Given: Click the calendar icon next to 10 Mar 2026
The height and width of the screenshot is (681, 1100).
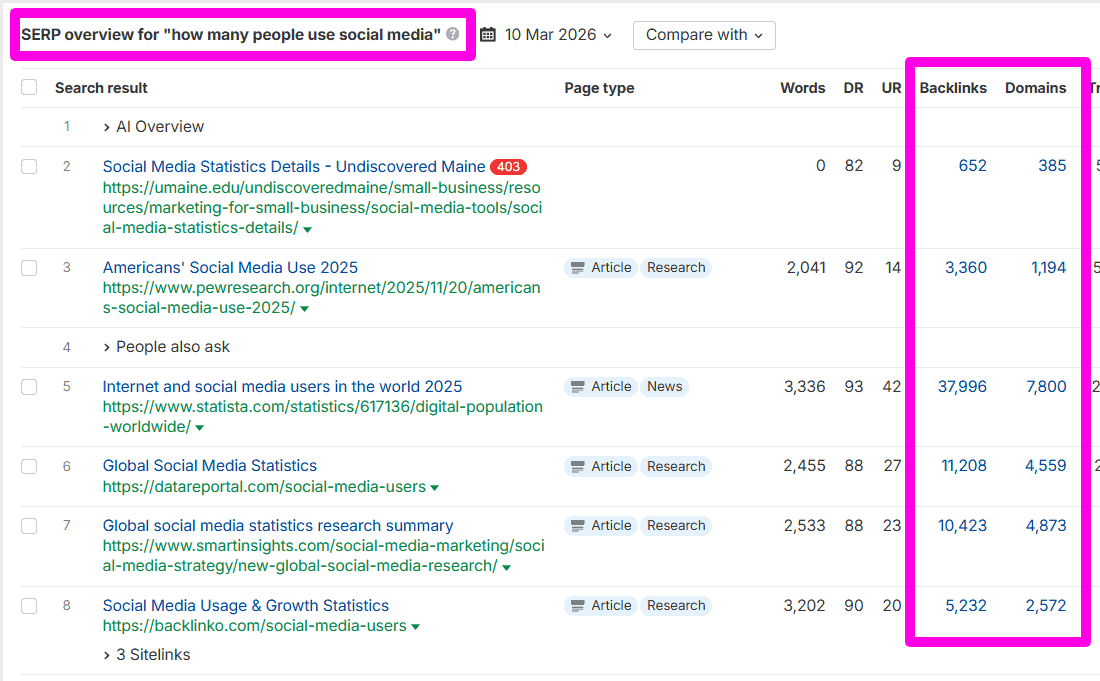Looking at the screenshot, I should coord(488,34).
